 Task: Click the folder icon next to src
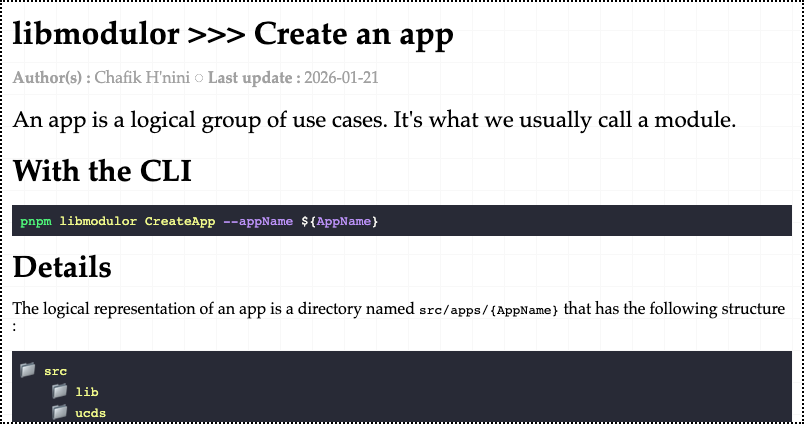point(28,370)
